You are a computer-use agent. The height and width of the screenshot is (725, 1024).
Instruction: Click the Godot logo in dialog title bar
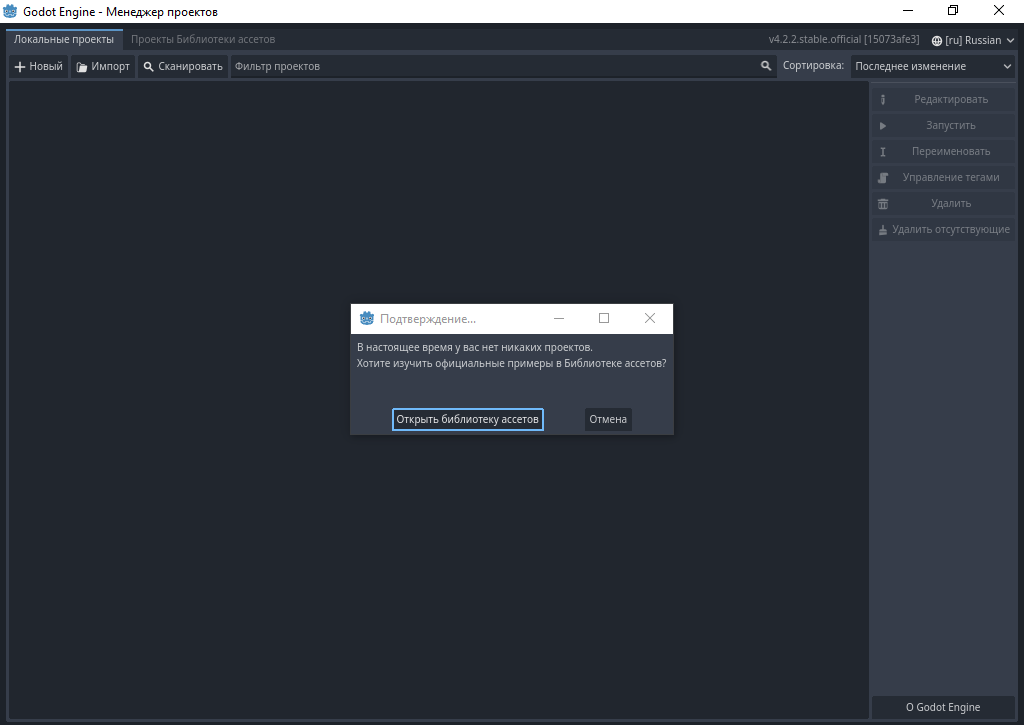367,318
